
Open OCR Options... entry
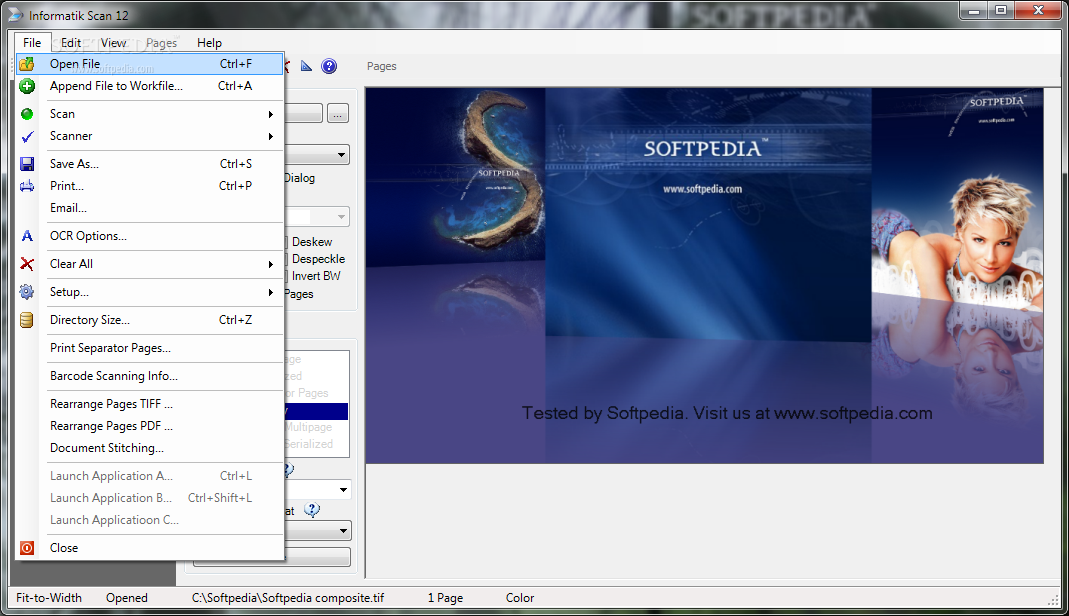(x=149, y=236)
